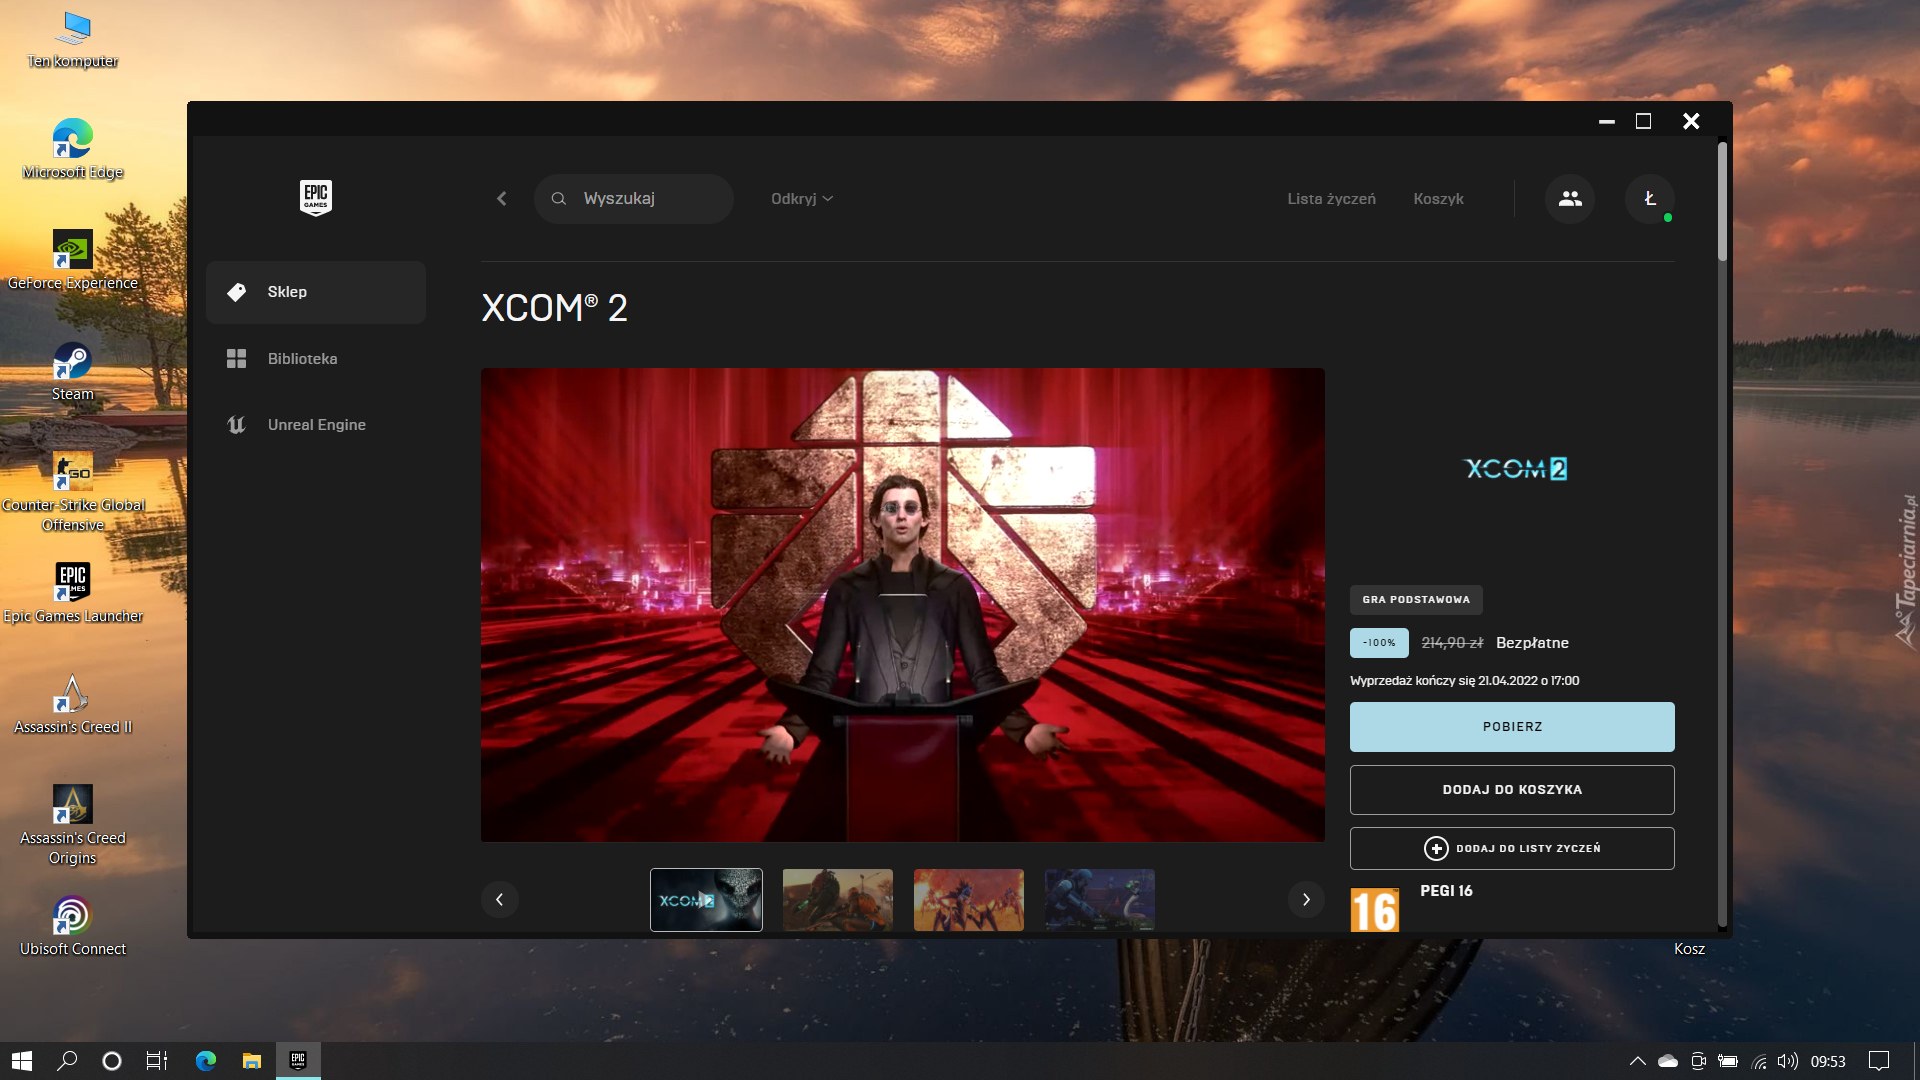
Task: Expand the Odkryj dropdown
Action: [x=801, y=199]
